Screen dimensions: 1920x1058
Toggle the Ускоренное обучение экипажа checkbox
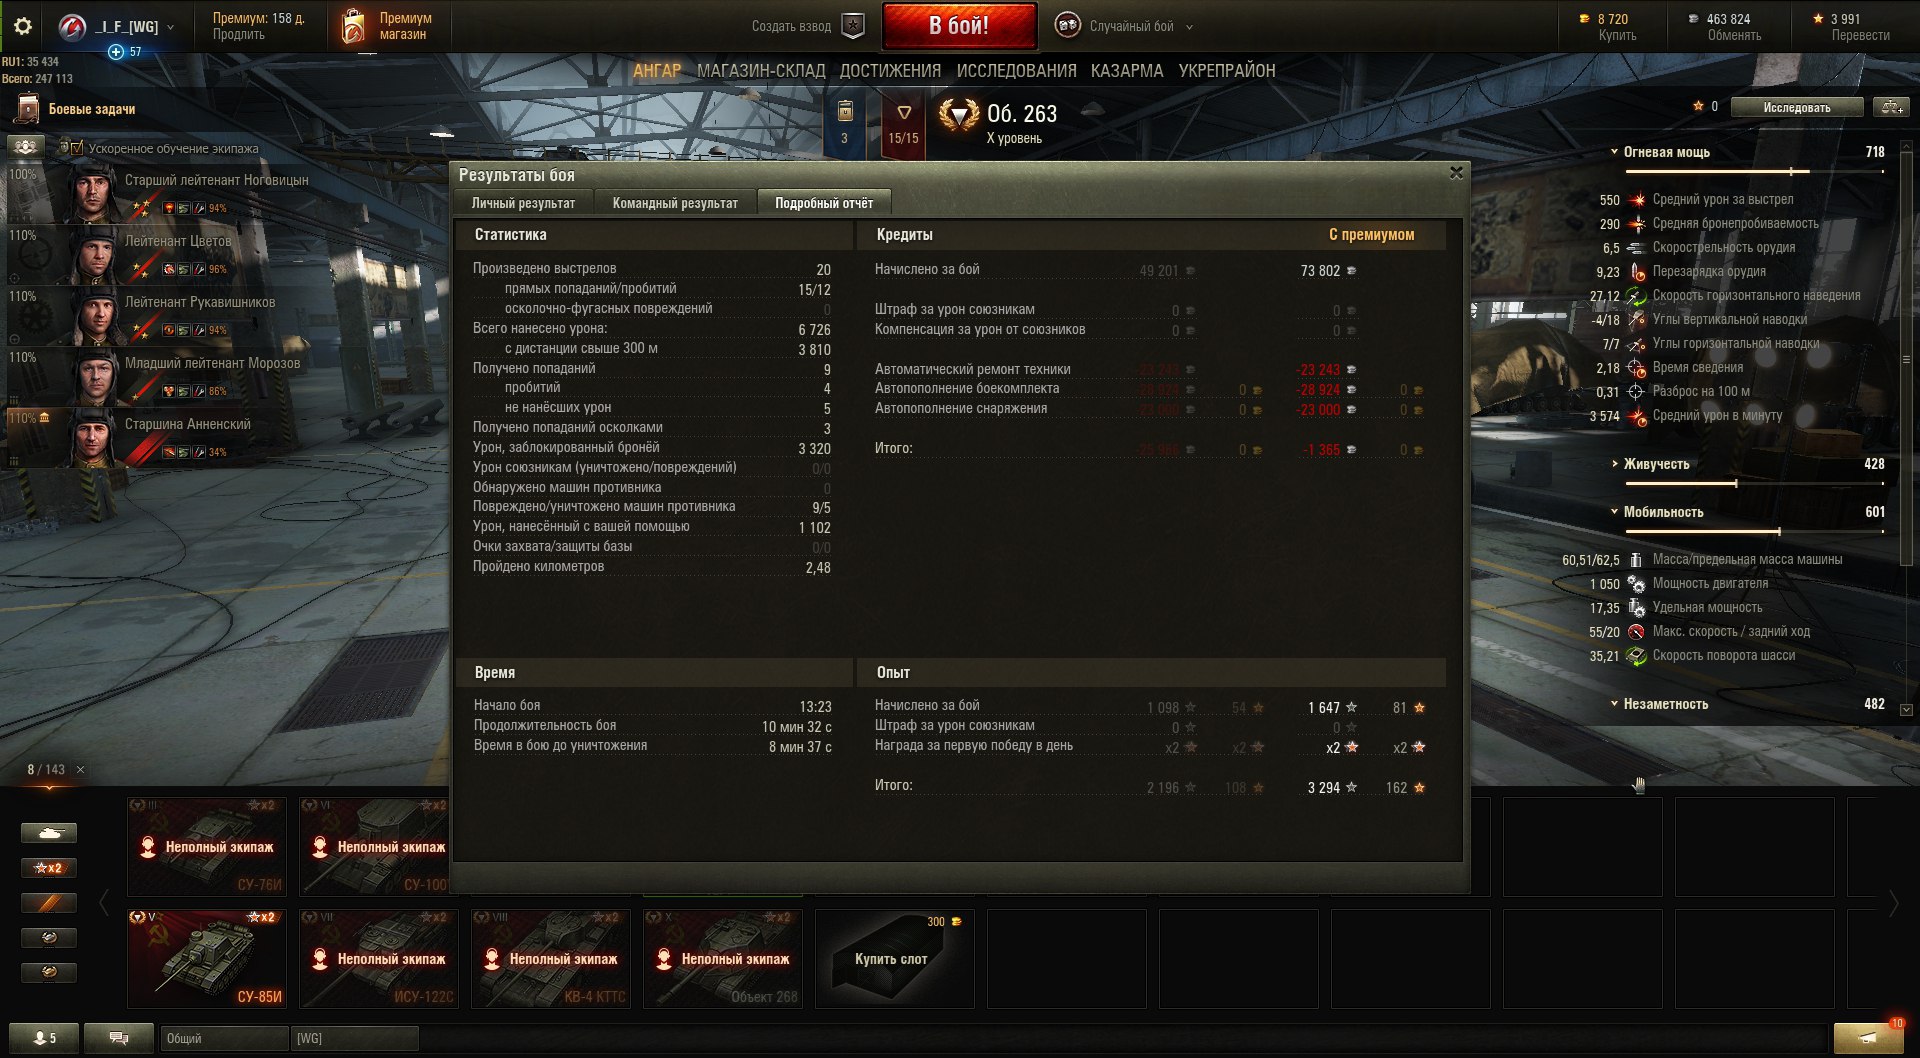(77, 148)
